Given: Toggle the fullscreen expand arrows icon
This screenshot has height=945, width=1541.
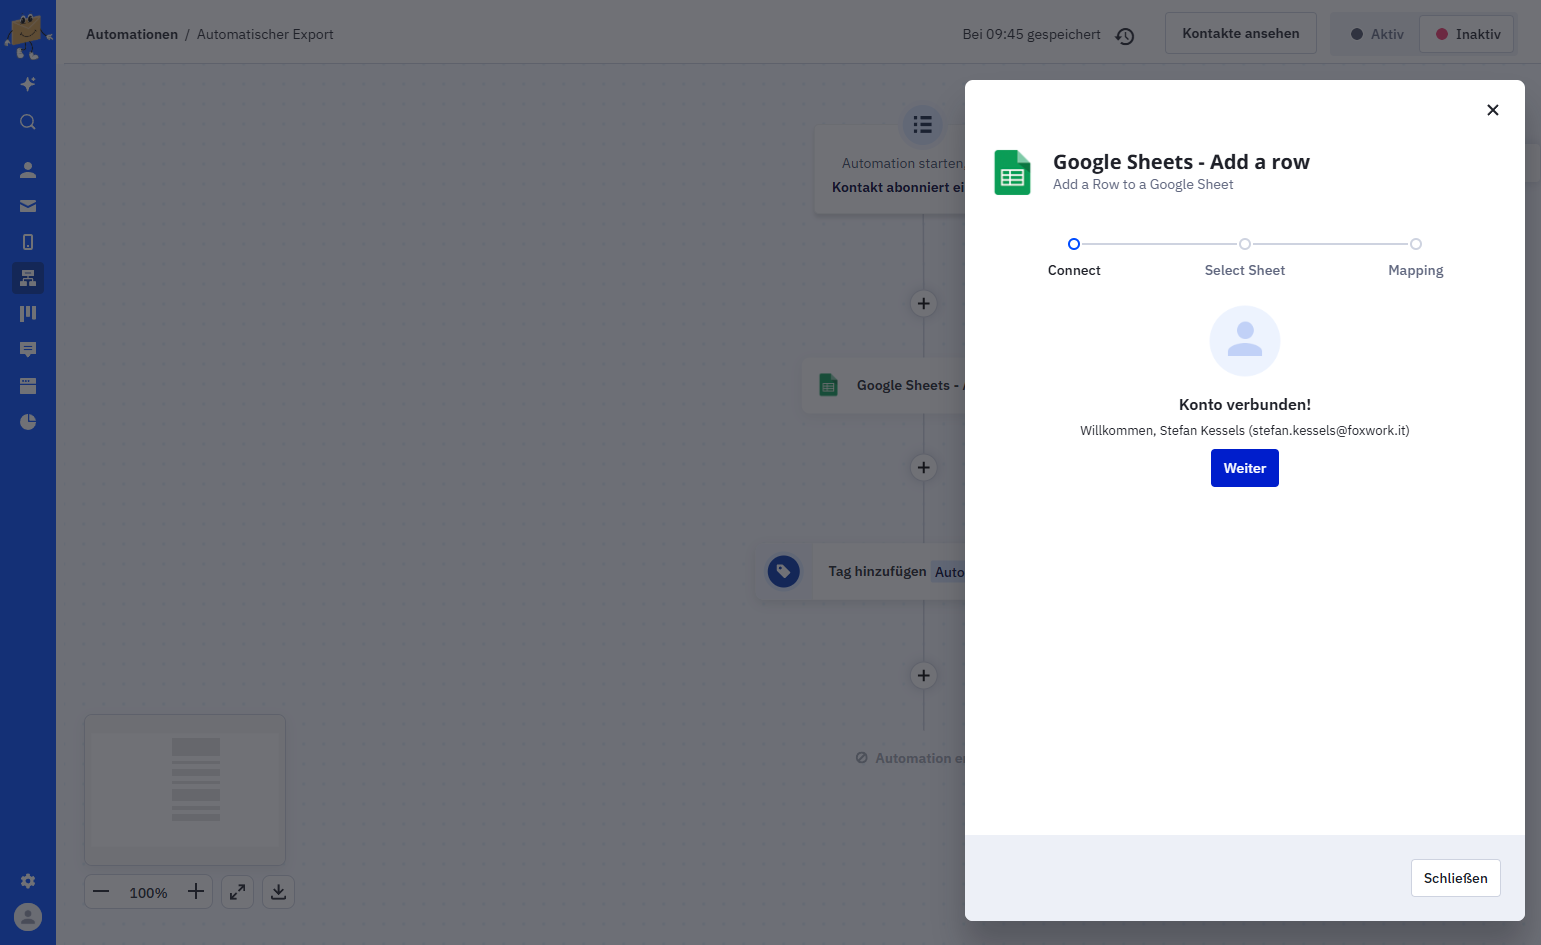Looking at the screenshot, I should [237, 892].
